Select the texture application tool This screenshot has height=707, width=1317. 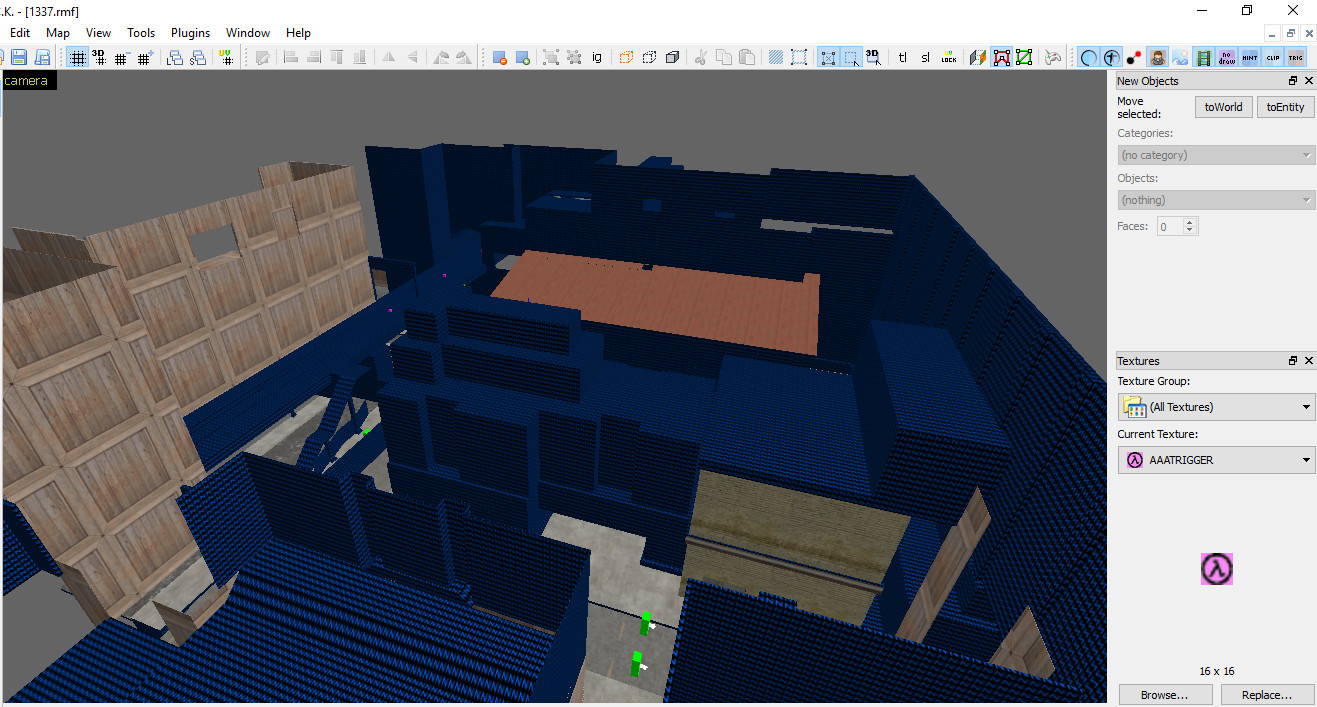(978, 57)
